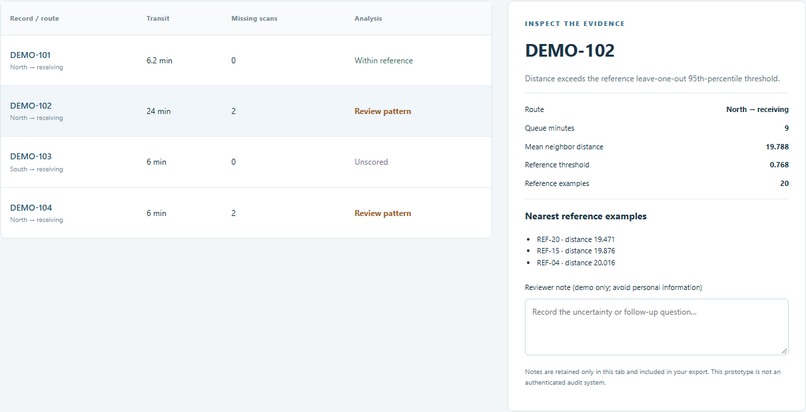Screen dimensions: 806x412
Task: Click the Reference threshold label
Action: coord(557,165)
